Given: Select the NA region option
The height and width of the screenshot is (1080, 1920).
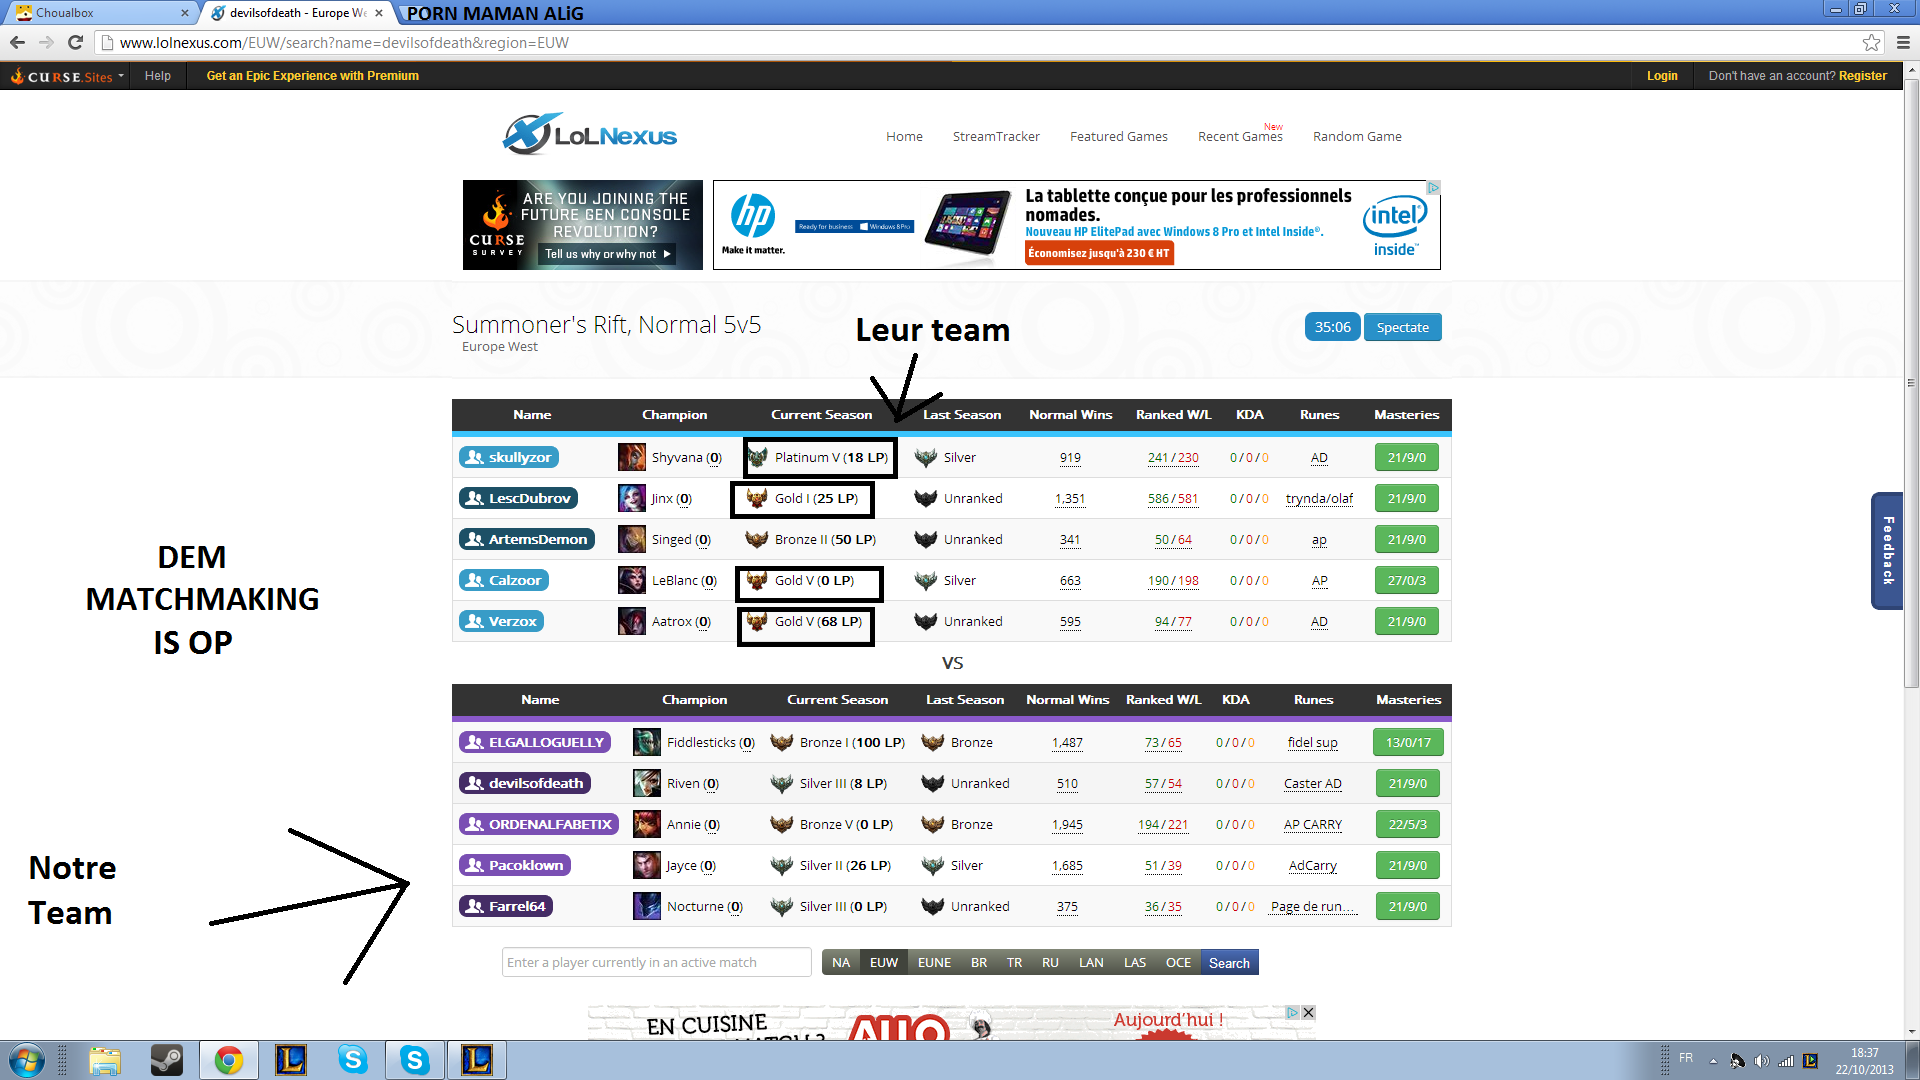Looking at the screenshot, I should click(x=840, y=962).
